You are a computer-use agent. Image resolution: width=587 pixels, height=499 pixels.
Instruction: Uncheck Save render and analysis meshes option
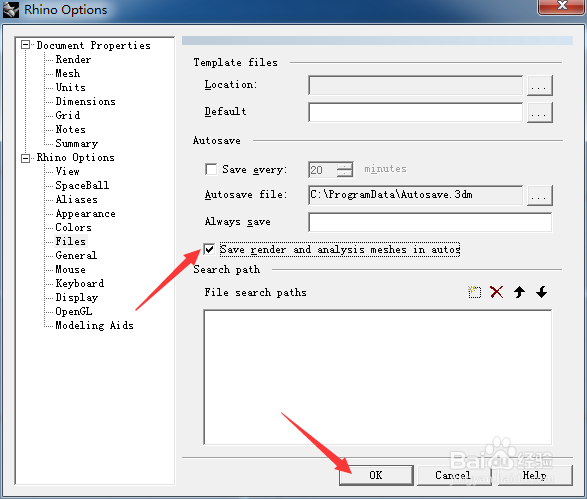tap(209, 249)
